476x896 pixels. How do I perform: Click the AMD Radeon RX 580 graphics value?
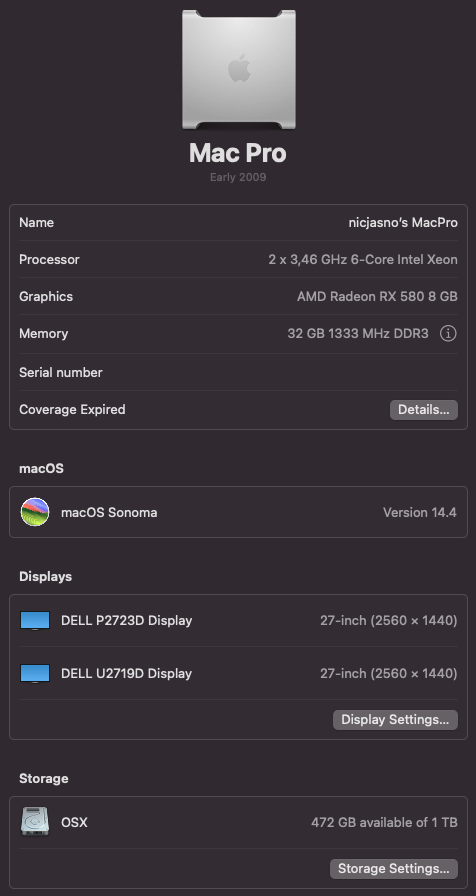tap(377, 297)
